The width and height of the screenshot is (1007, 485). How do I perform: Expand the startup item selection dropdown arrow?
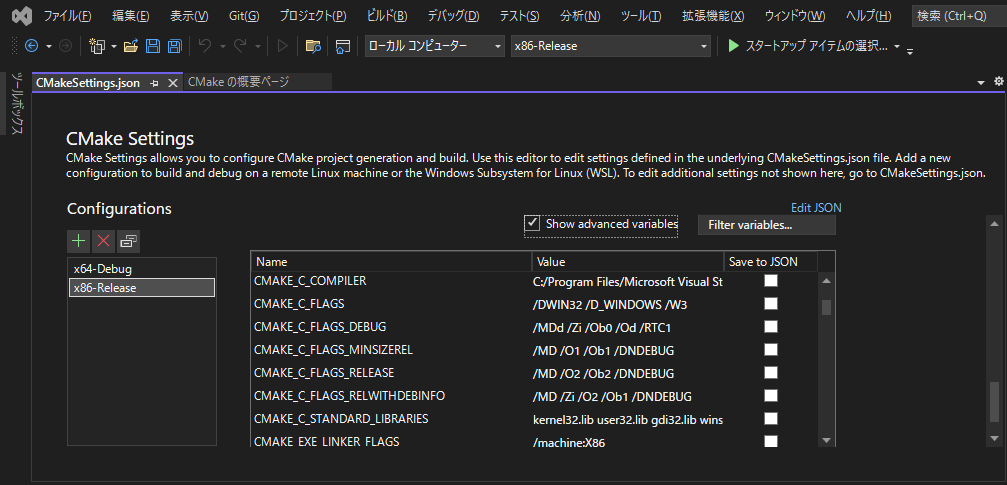coord(897,47)
